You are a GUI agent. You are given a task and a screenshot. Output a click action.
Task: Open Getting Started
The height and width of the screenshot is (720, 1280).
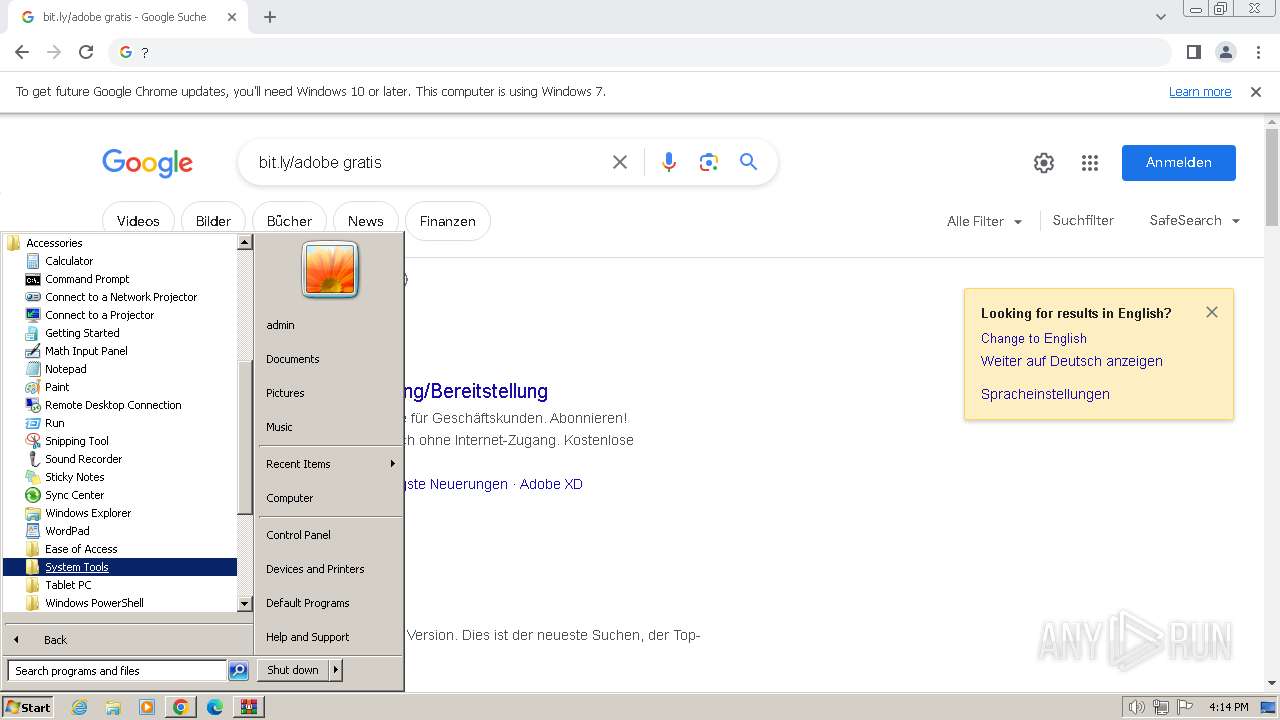click(x=82, y=333)
